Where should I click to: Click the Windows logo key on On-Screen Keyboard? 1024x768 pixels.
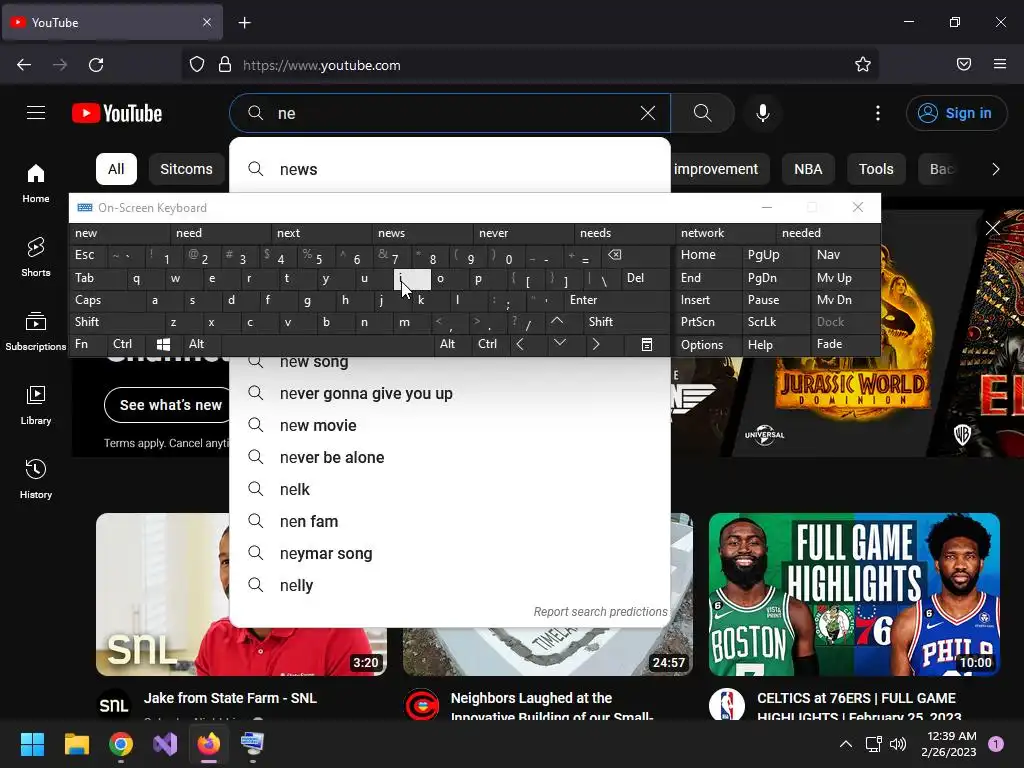163,344
